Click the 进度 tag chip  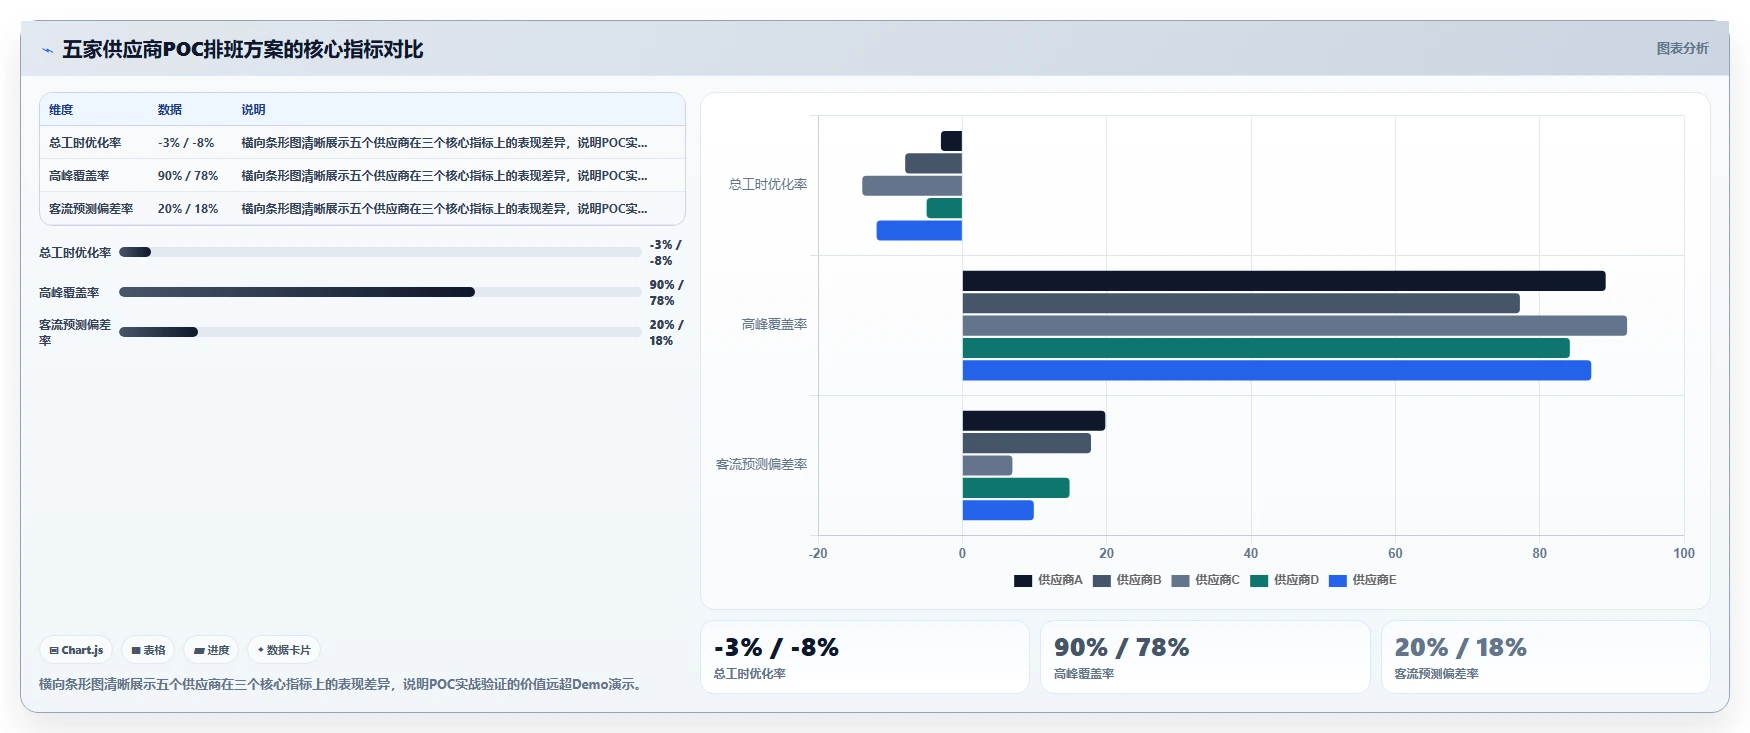(211, 650)
